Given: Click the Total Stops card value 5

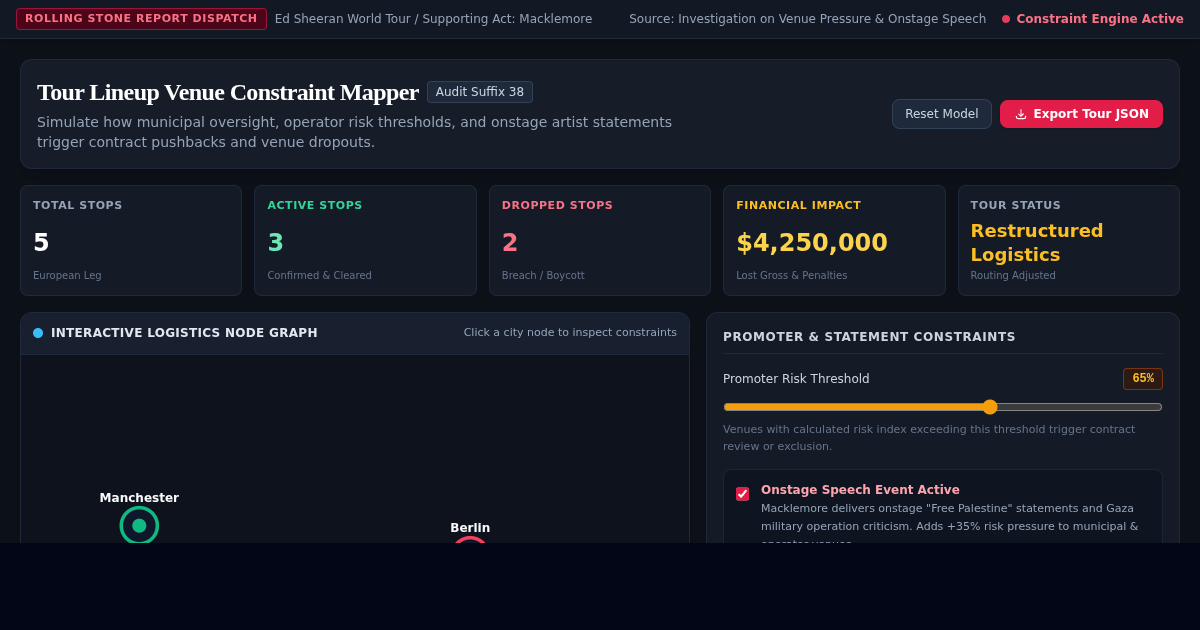Looking at the screenshot, I should pyautogui.click(x=41, y=243).
